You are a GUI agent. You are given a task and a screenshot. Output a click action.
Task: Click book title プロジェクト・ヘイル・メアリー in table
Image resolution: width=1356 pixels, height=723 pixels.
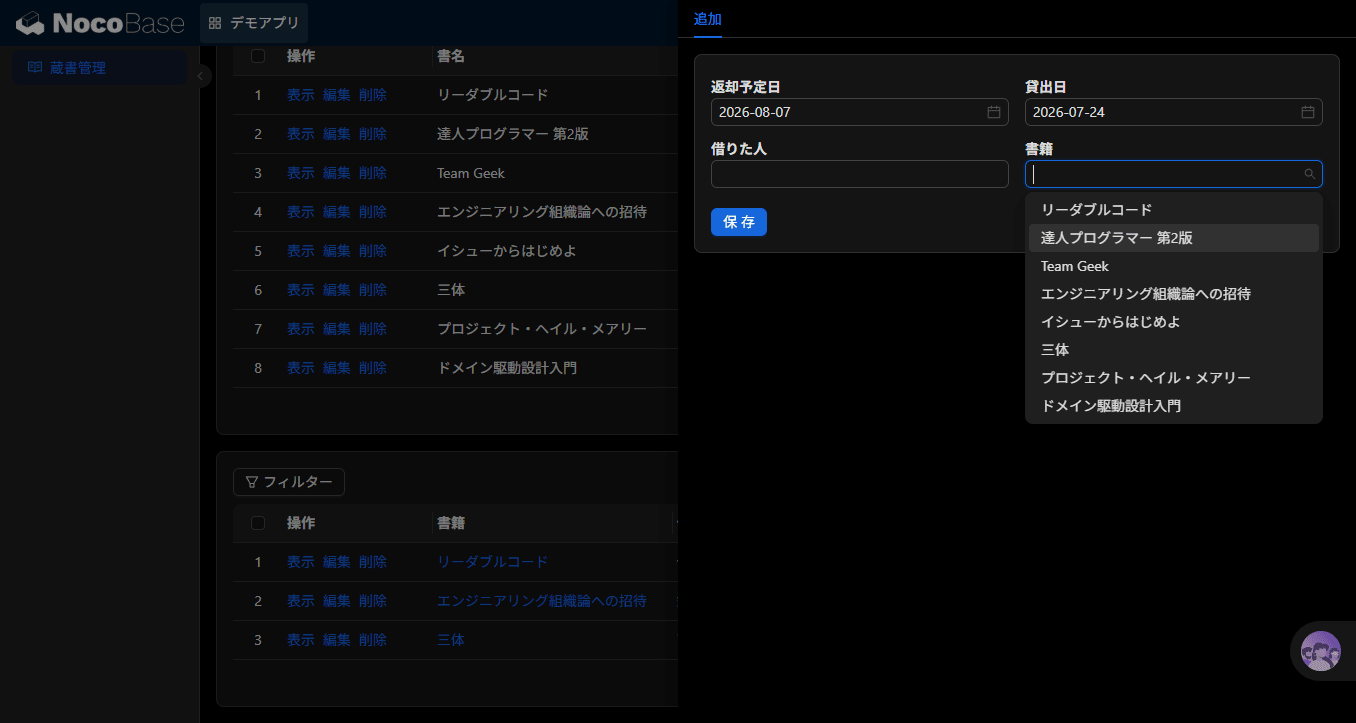[542, 329]
